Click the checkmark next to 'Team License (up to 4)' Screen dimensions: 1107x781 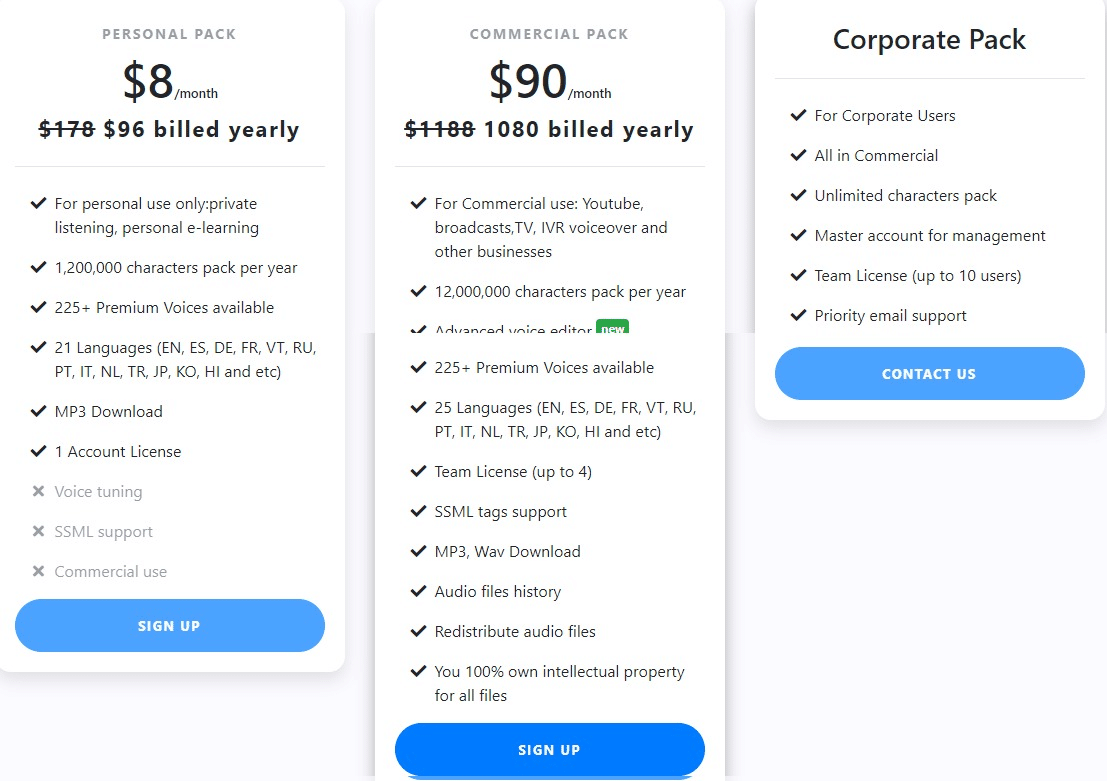coord(418,471)
